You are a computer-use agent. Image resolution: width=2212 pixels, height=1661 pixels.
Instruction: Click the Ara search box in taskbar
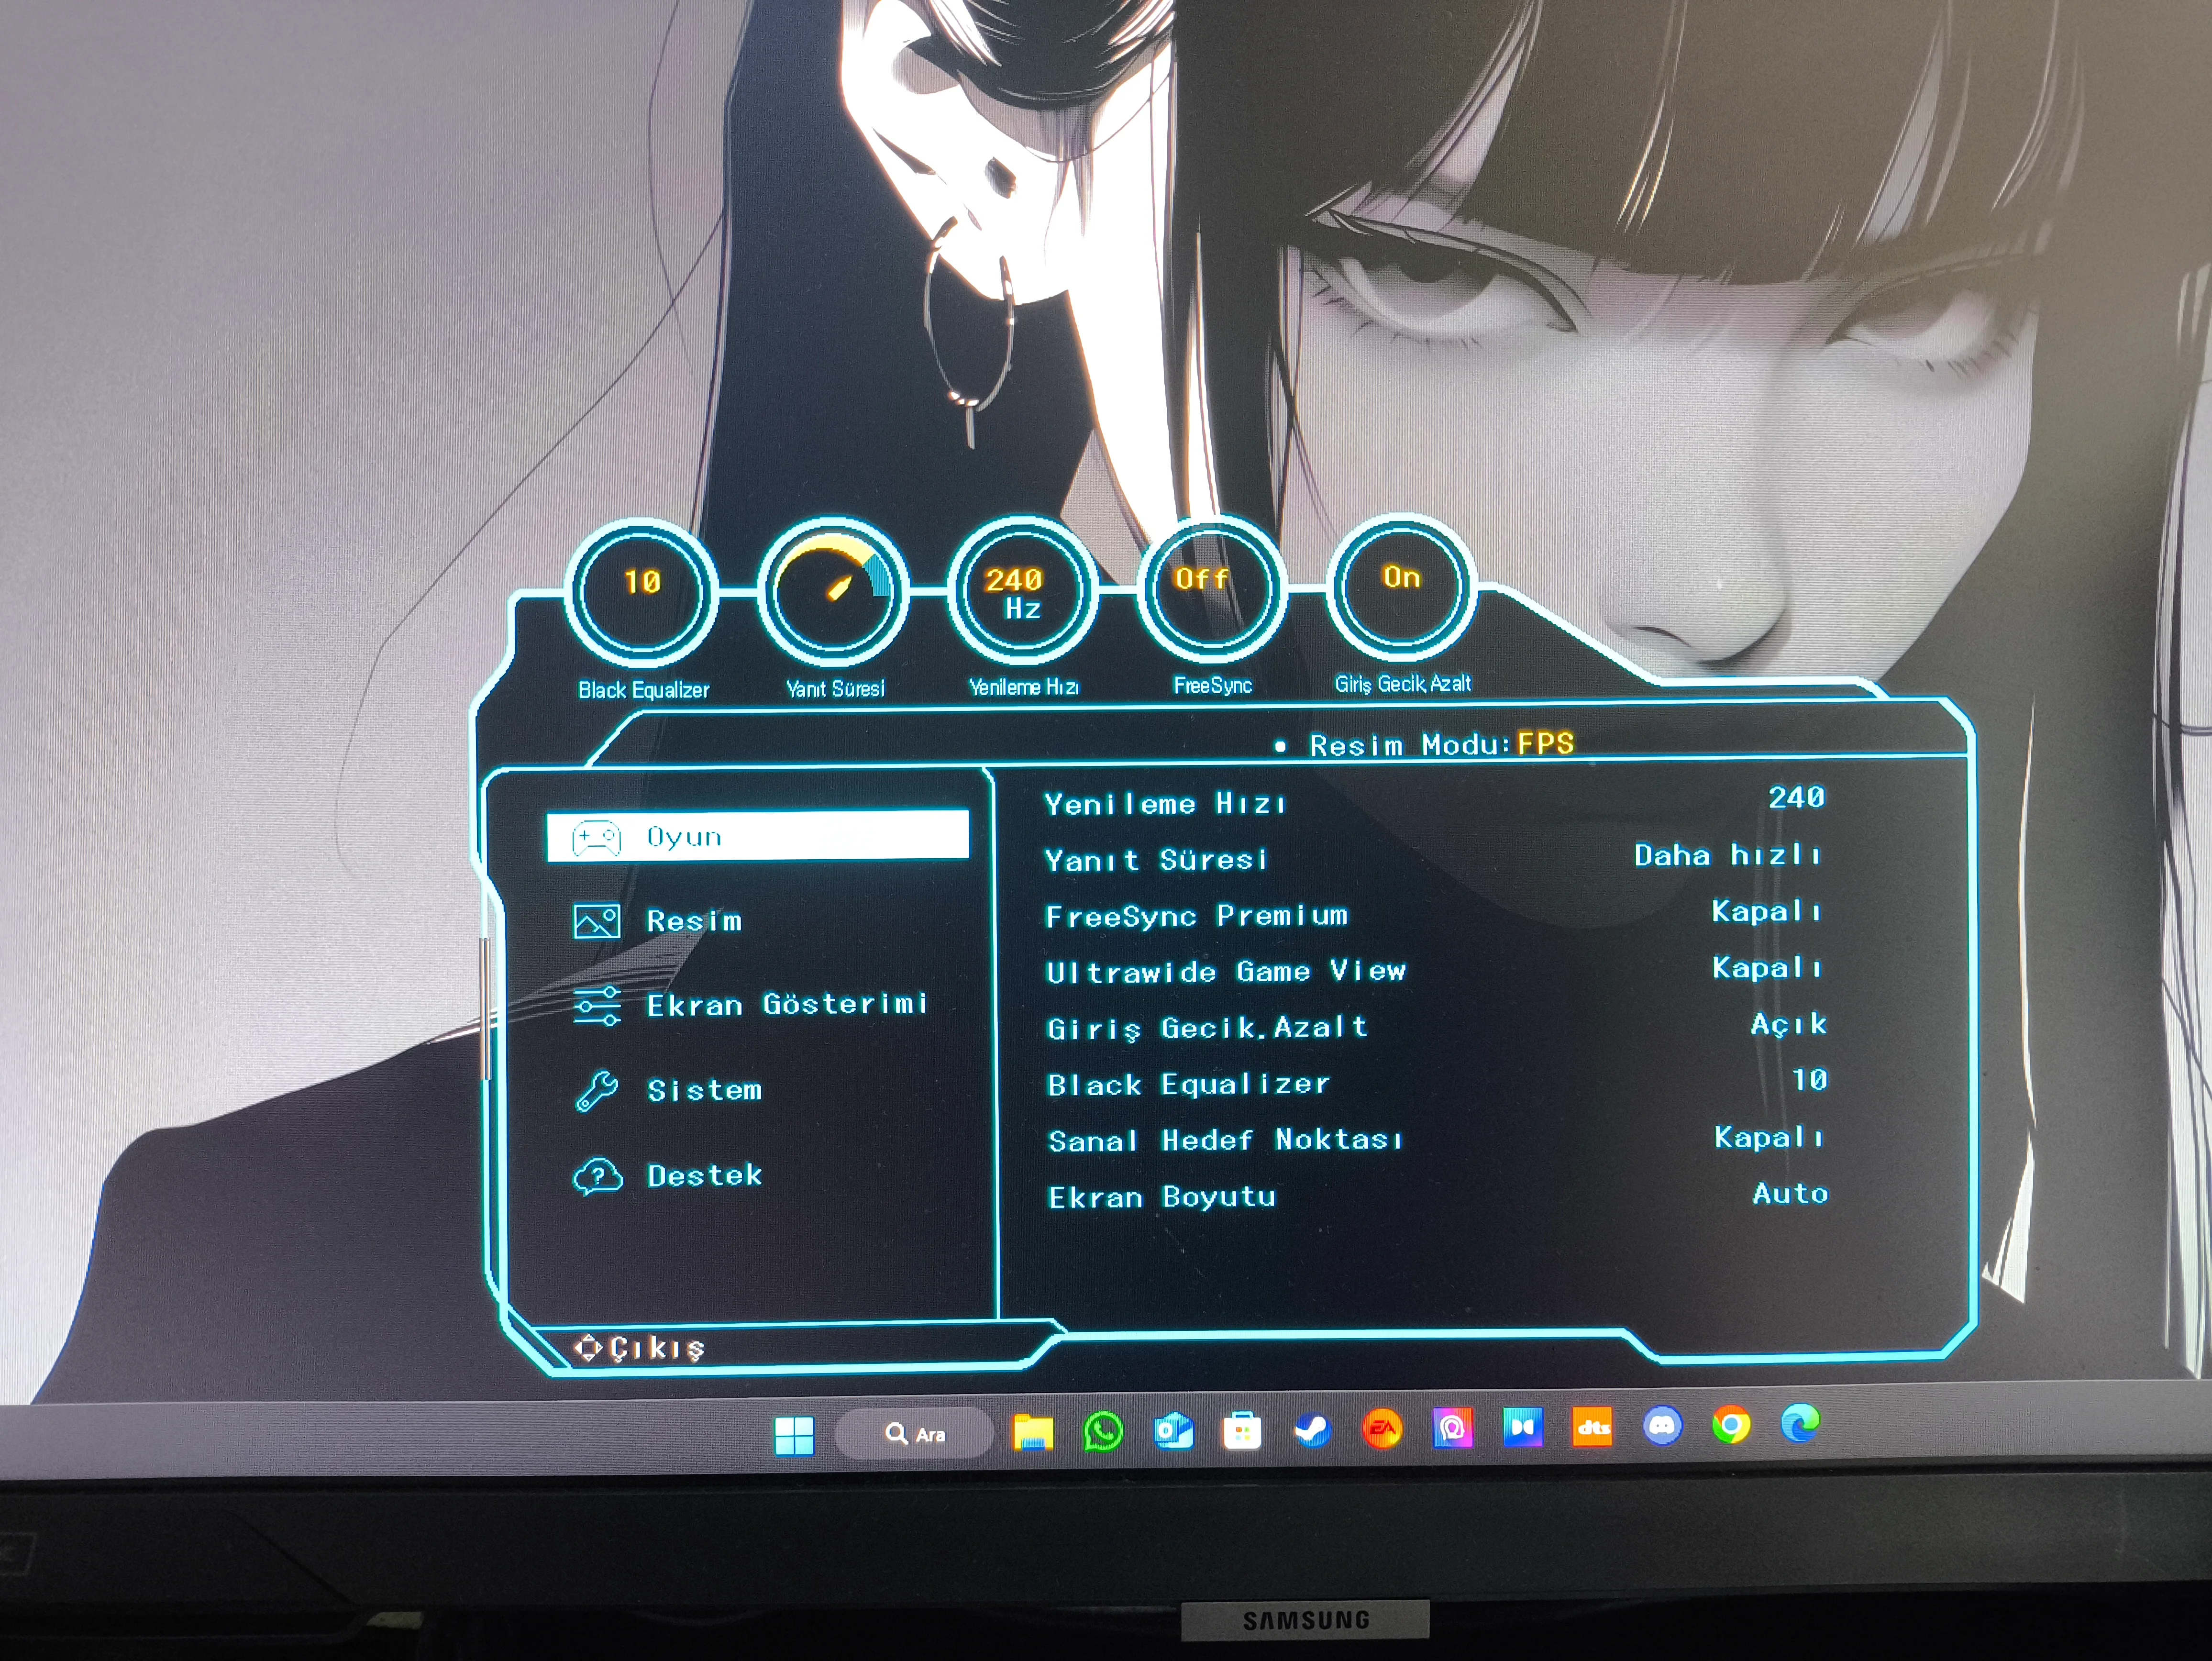[914, 1435]
